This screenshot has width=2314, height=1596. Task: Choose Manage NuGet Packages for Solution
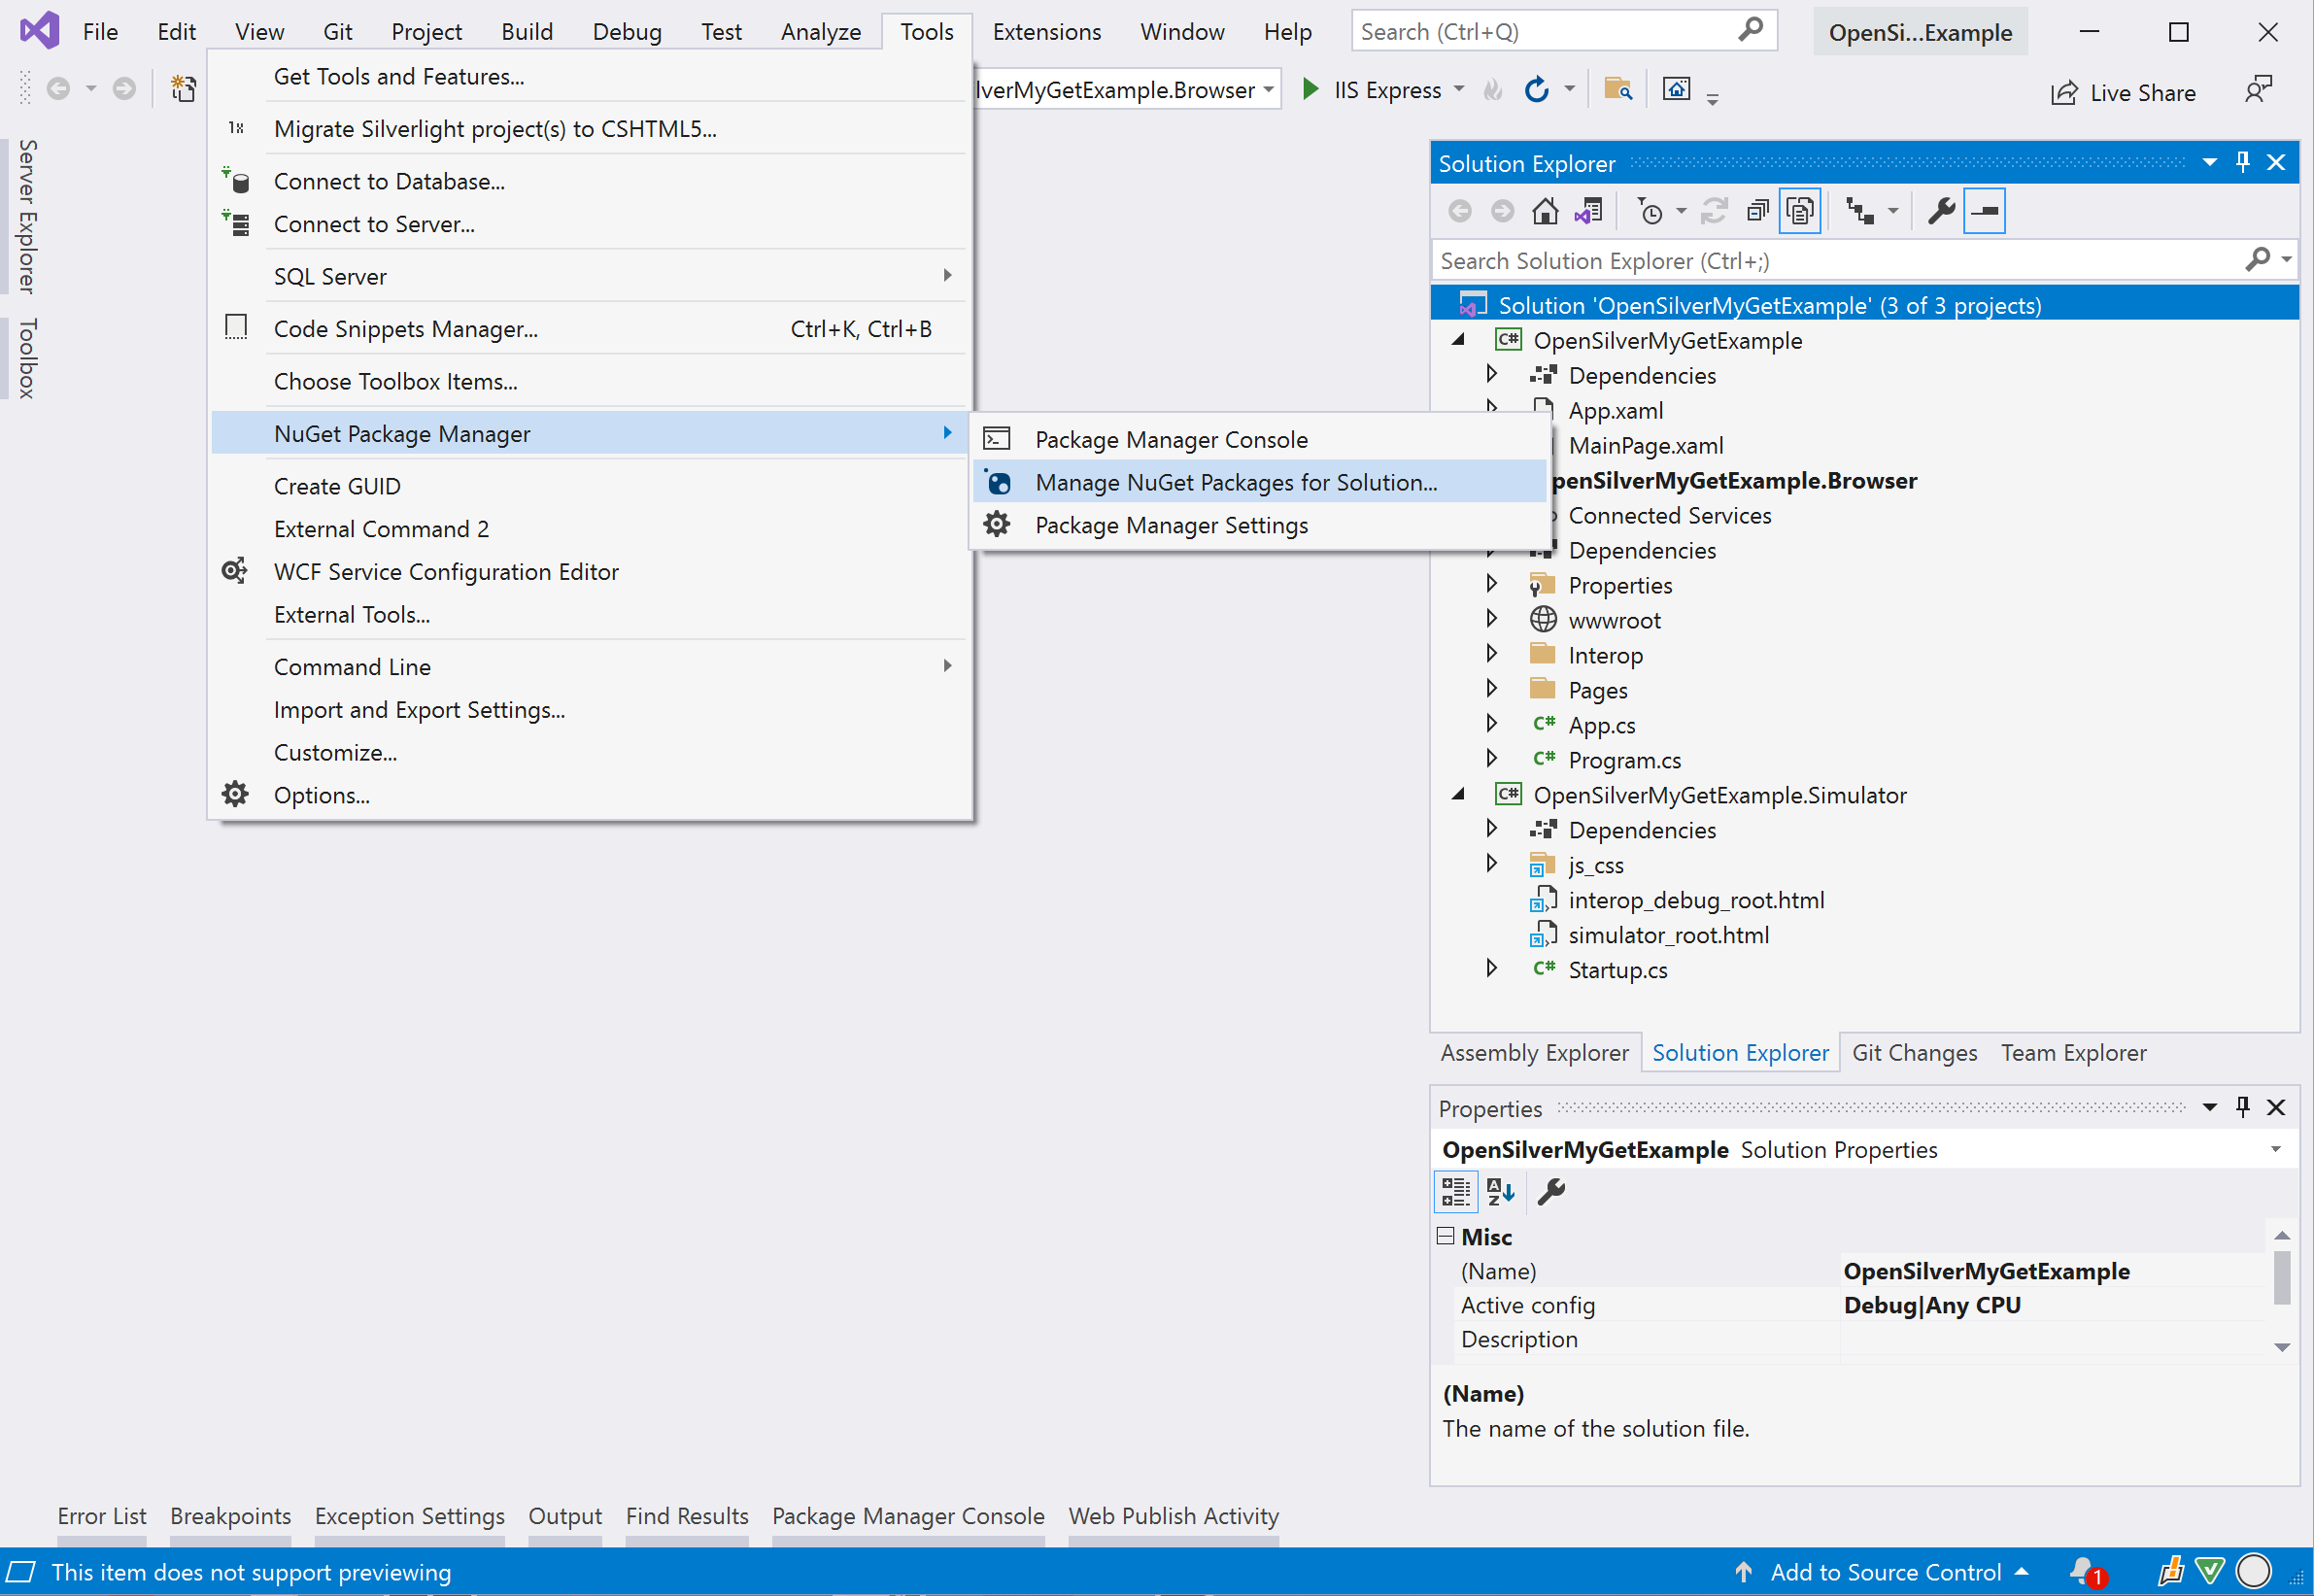(1258, 482)
